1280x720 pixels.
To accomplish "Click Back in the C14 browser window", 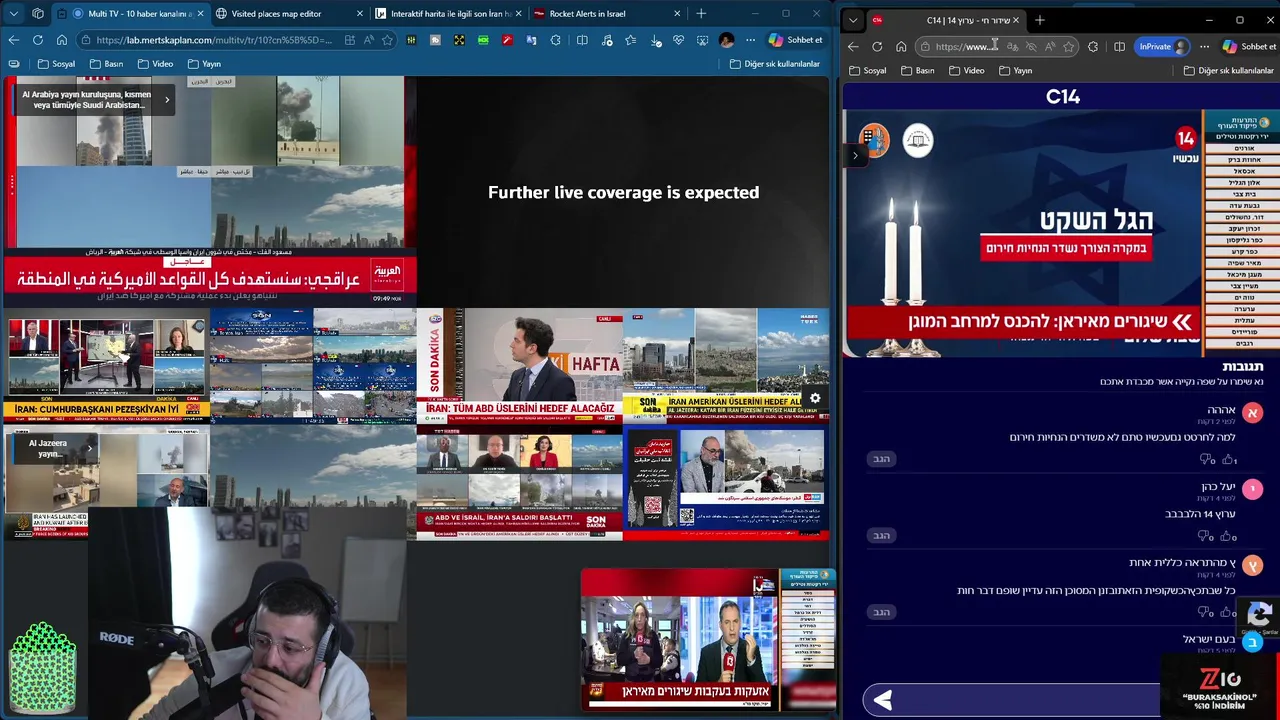I will pyautogui.click(x=853, y=46).
